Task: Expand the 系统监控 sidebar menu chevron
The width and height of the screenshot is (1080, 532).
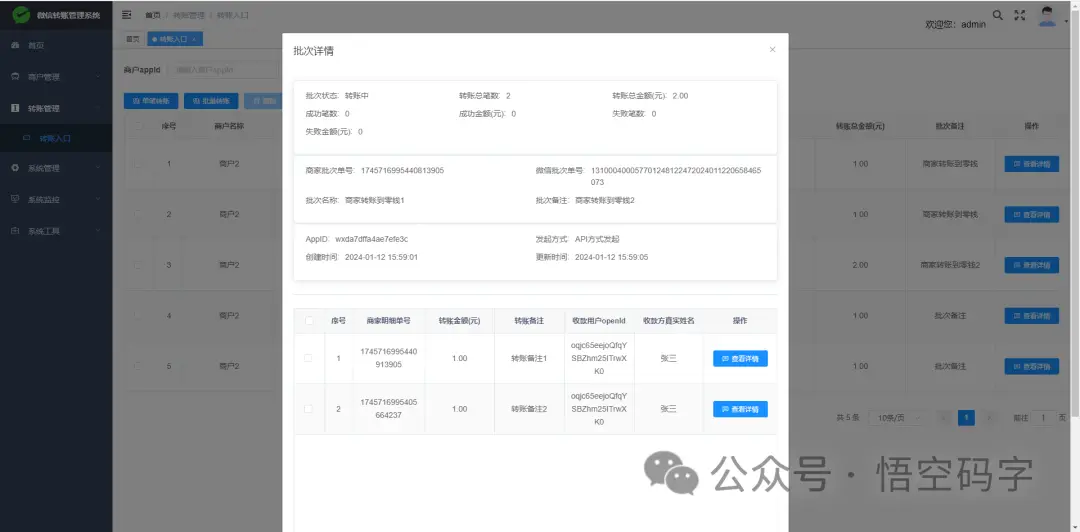Action: 98,199
